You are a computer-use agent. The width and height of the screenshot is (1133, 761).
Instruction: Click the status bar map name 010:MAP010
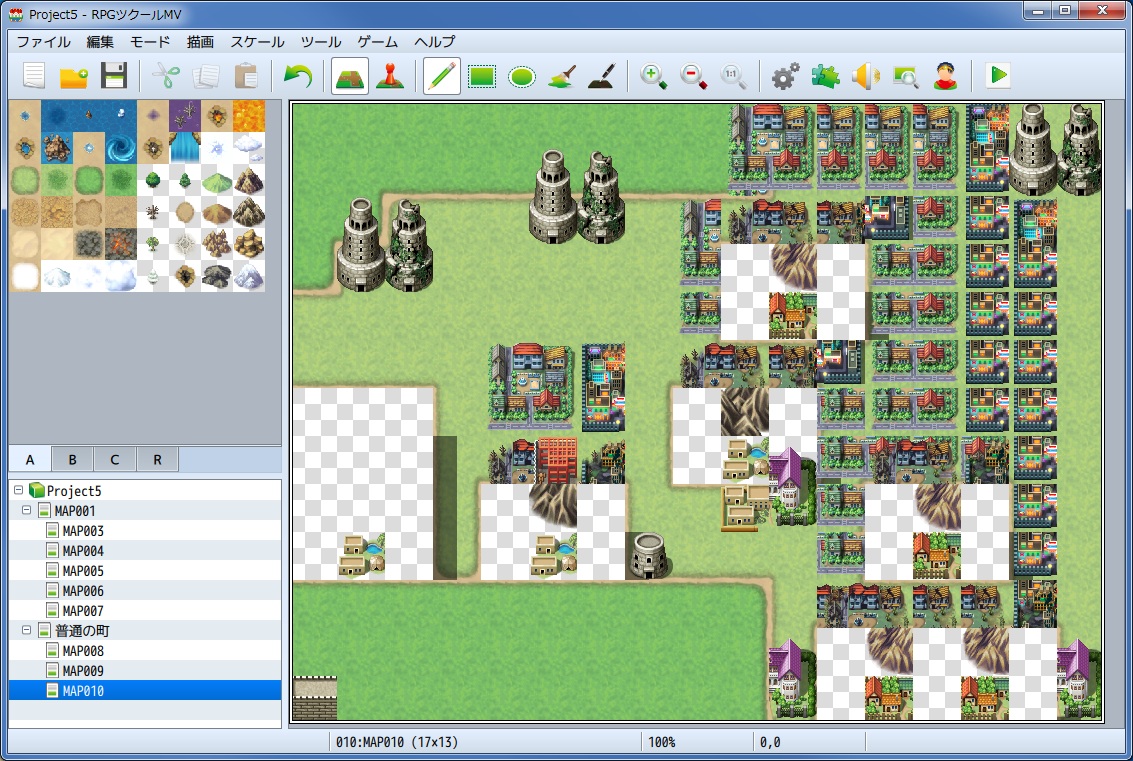point(397,742)
